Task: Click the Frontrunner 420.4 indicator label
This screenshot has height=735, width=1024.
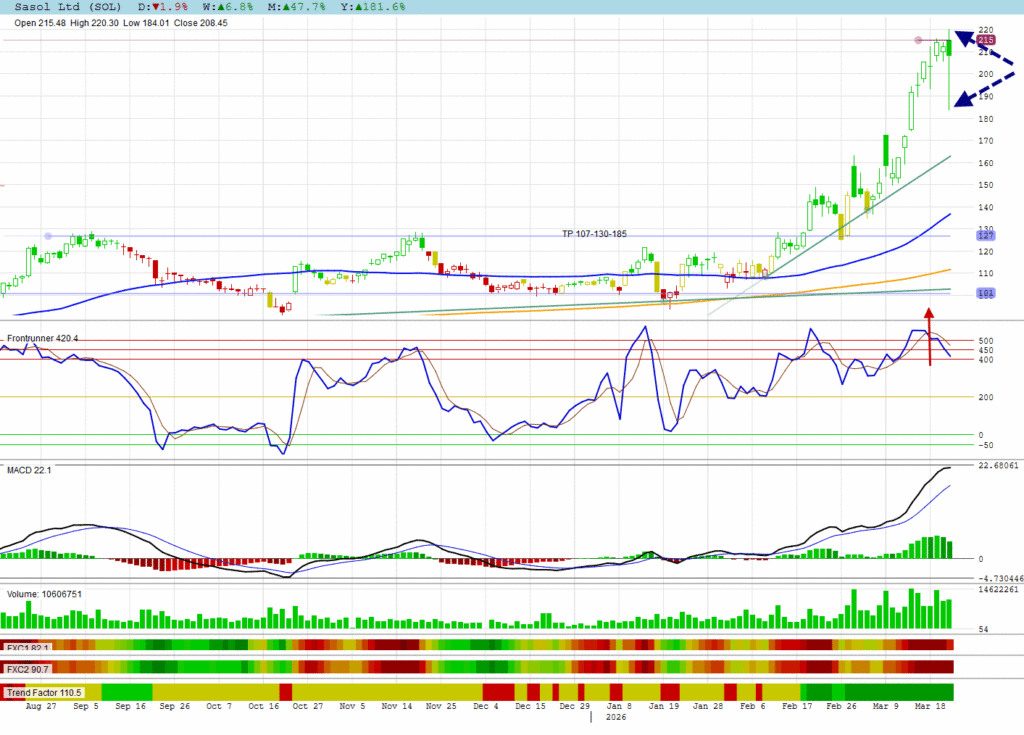Action: click(42, 339)
